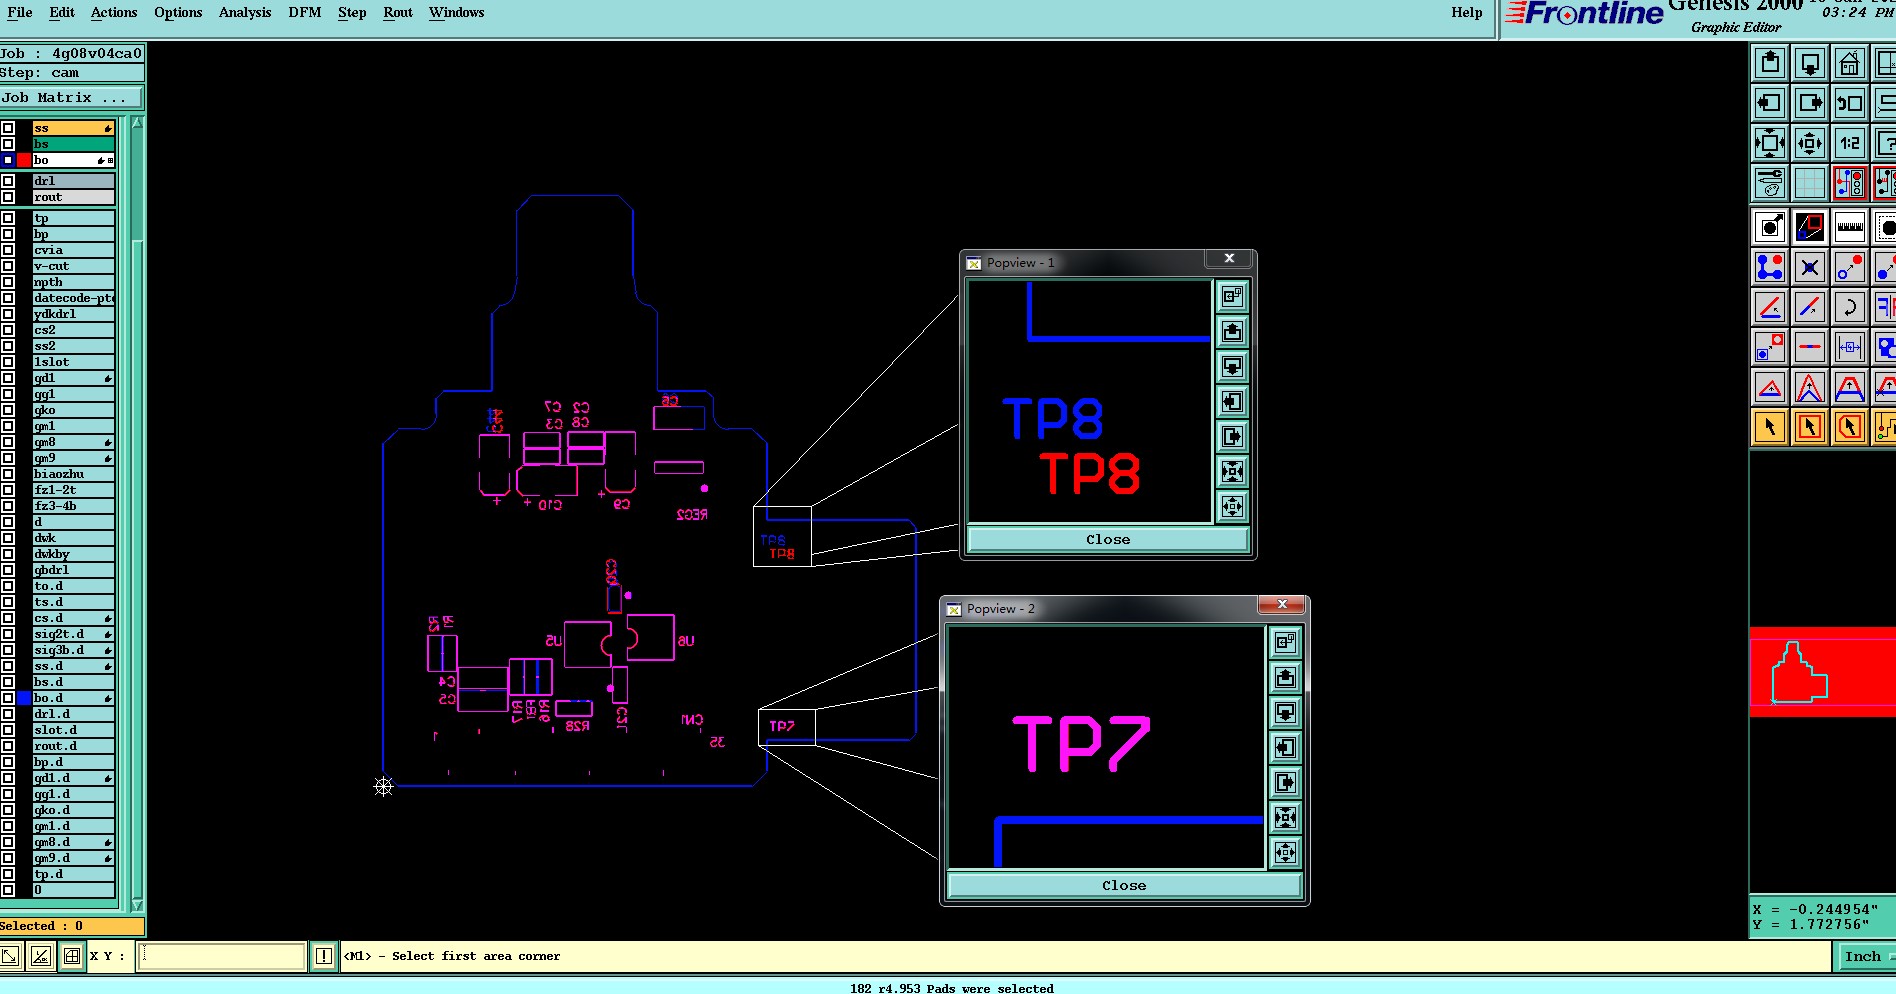
Task: Select the v-cut layer row
Action: (x=73, y=266)
